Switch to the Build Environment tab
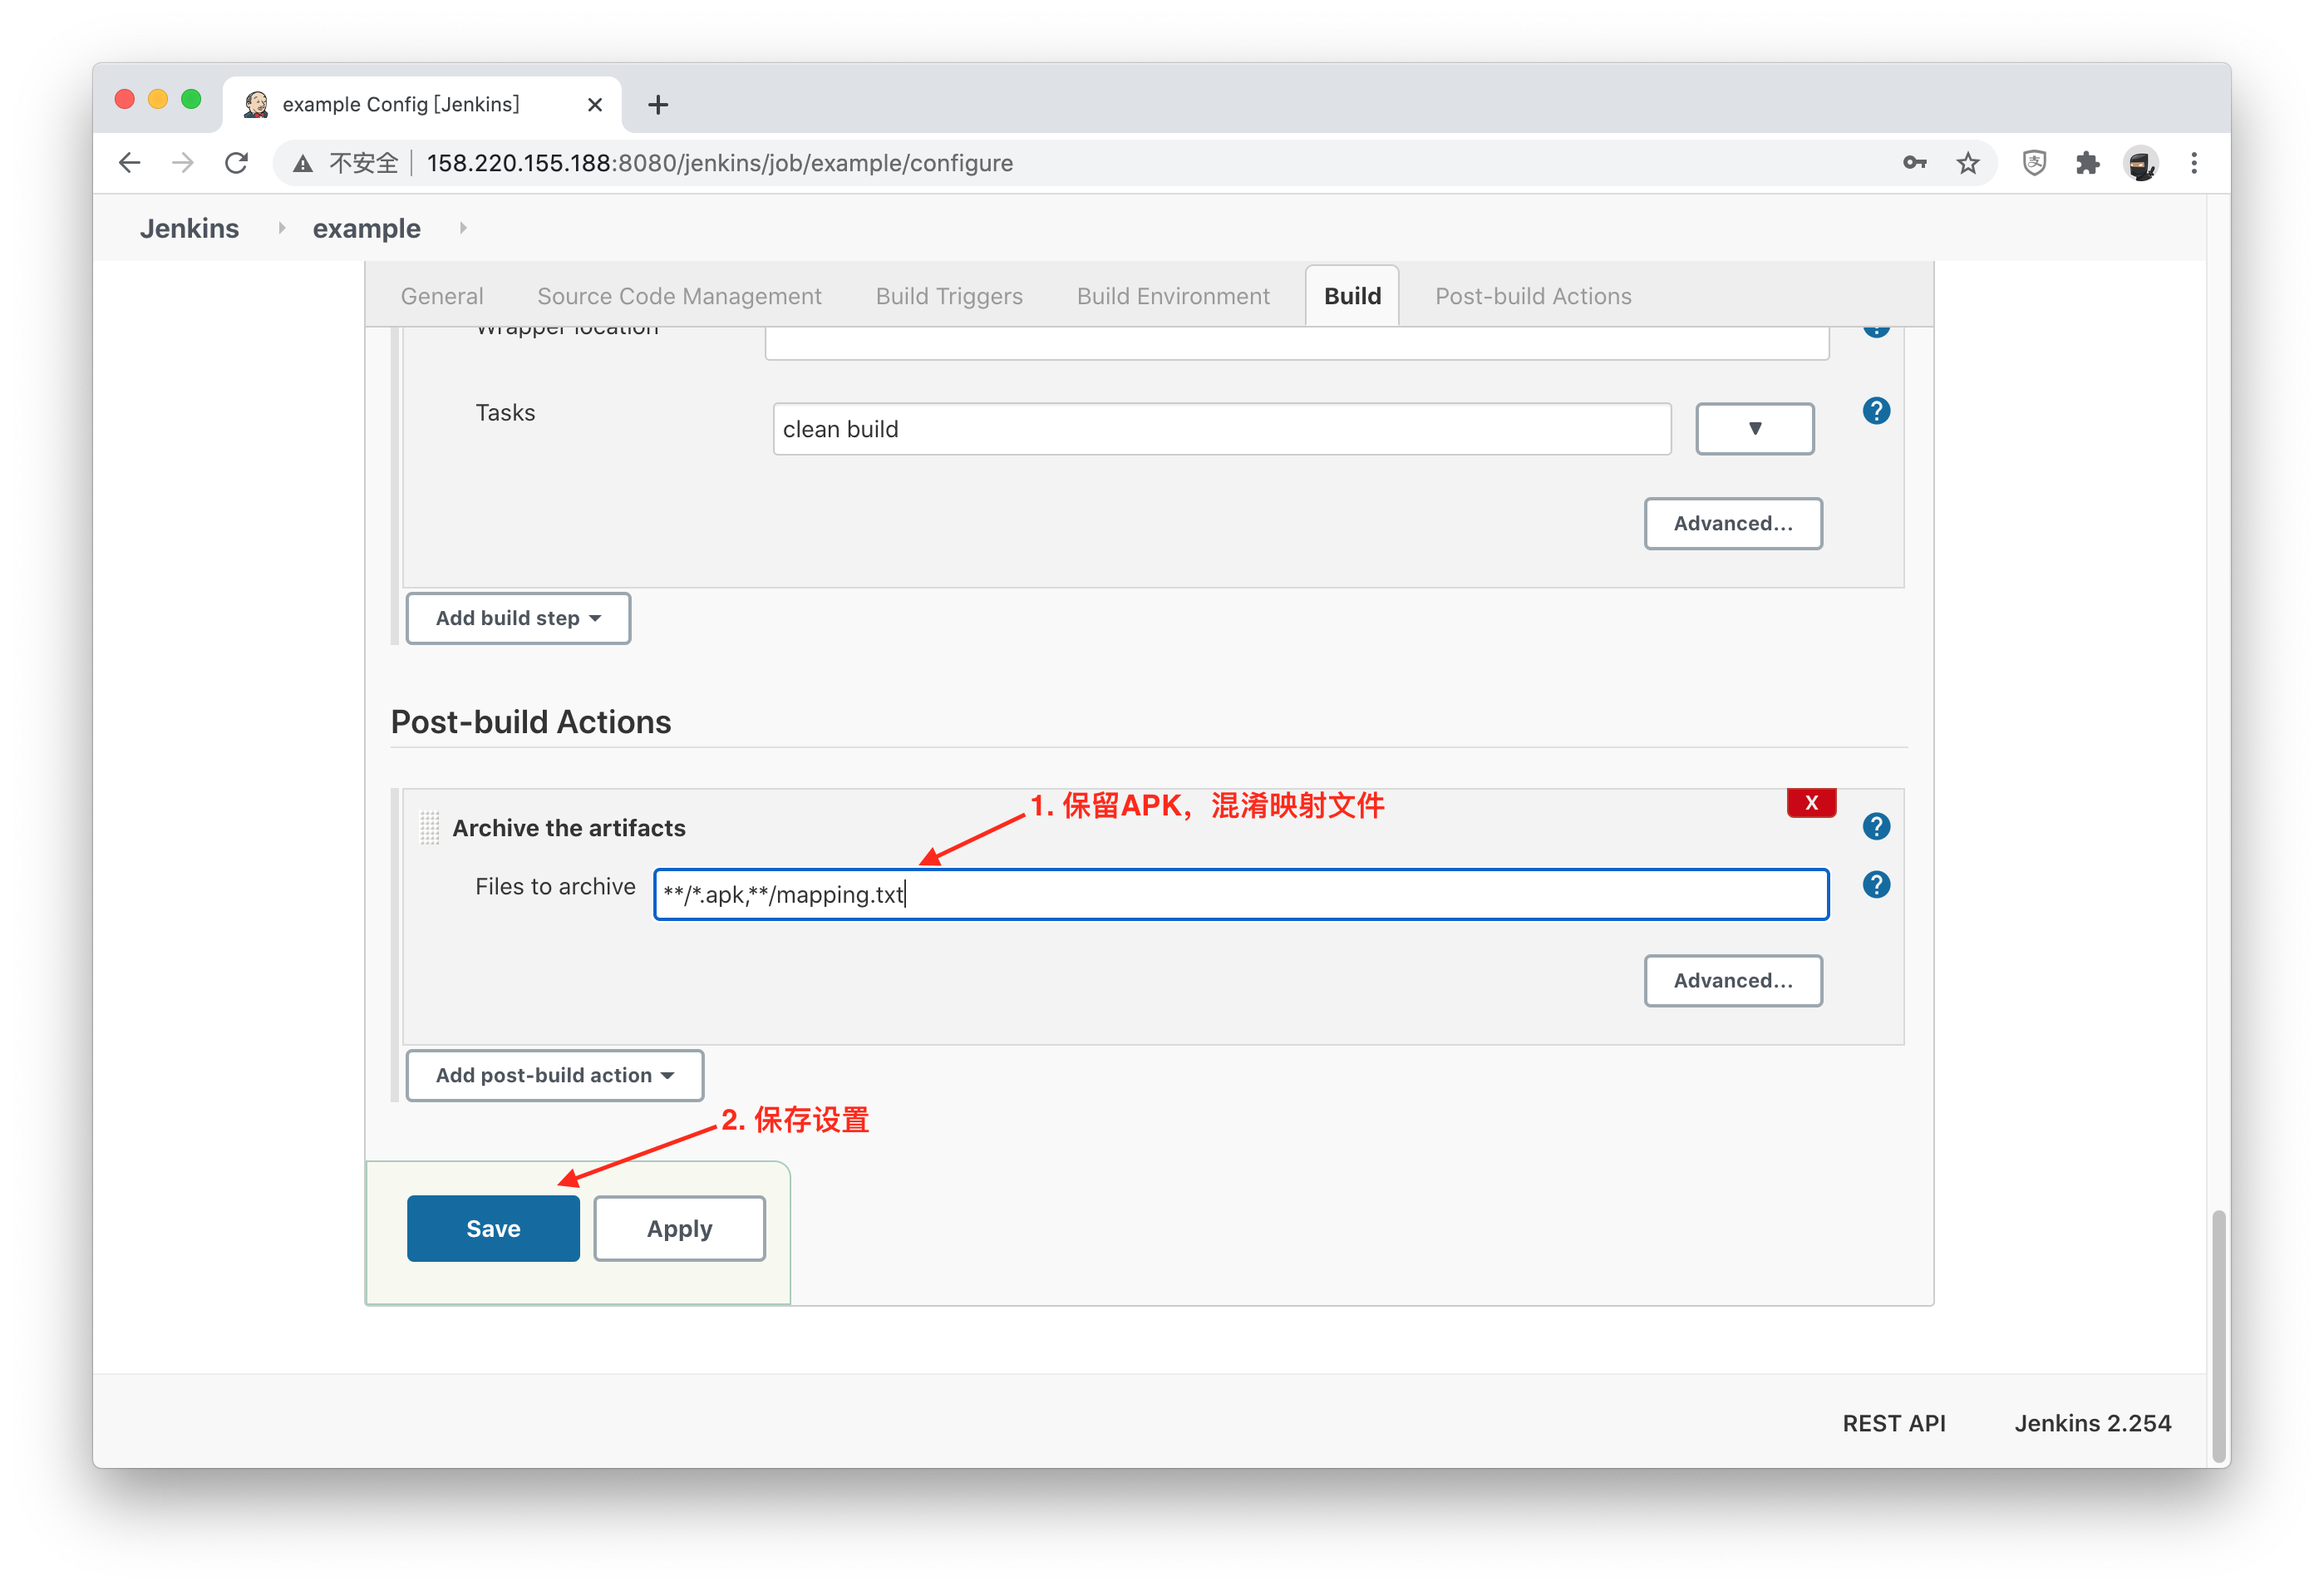This screenshot has height=1591, width=2324. point(1173,296)
